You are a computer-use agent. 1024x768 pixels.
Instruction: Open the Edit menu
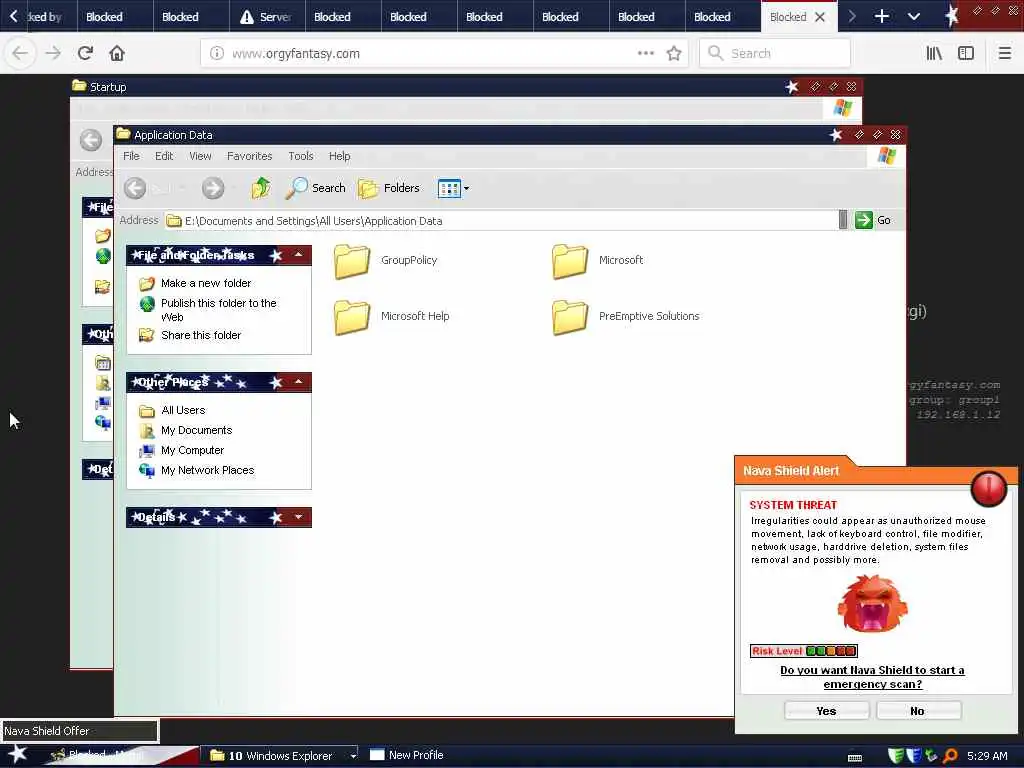click(x=164, y=156)
